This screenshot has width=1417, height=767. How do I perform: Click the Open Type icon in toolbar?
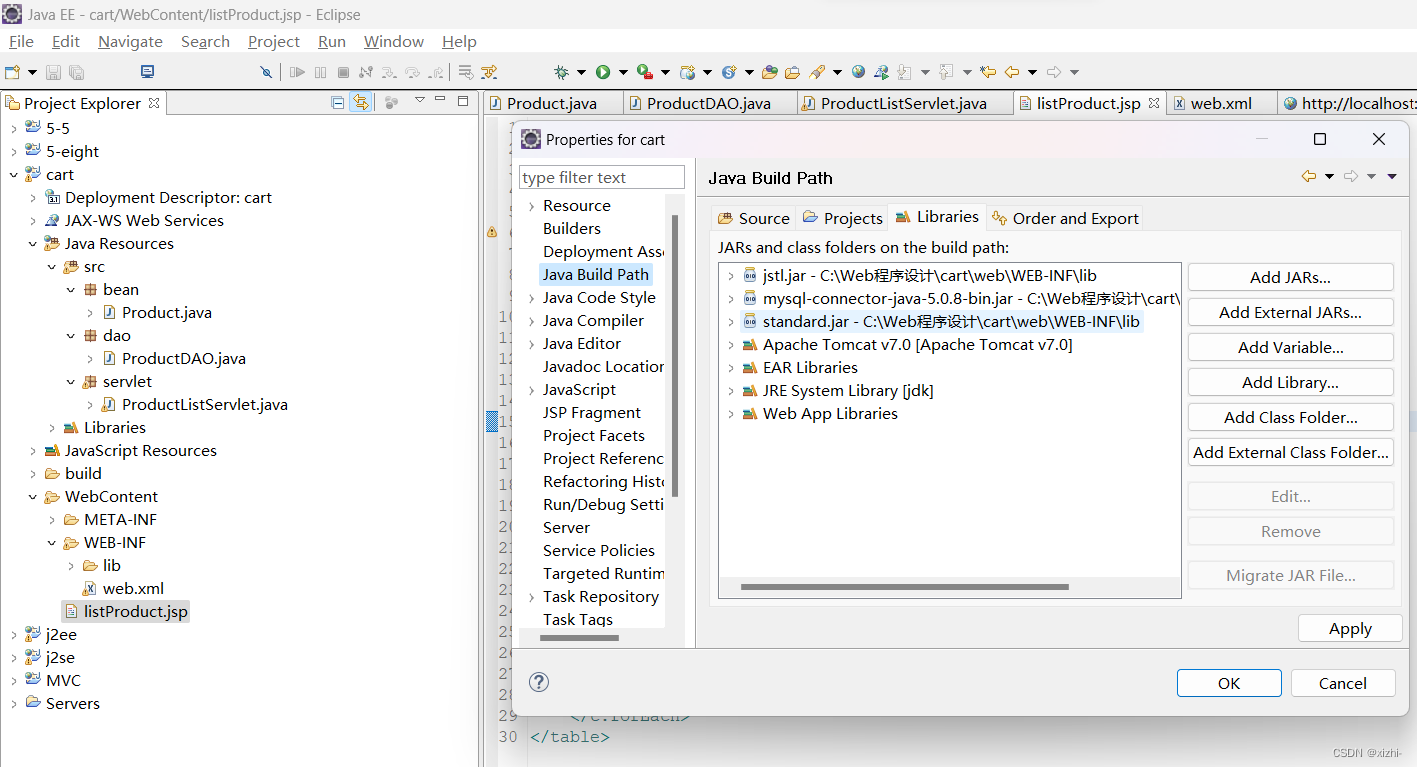[x=769, y=72]
